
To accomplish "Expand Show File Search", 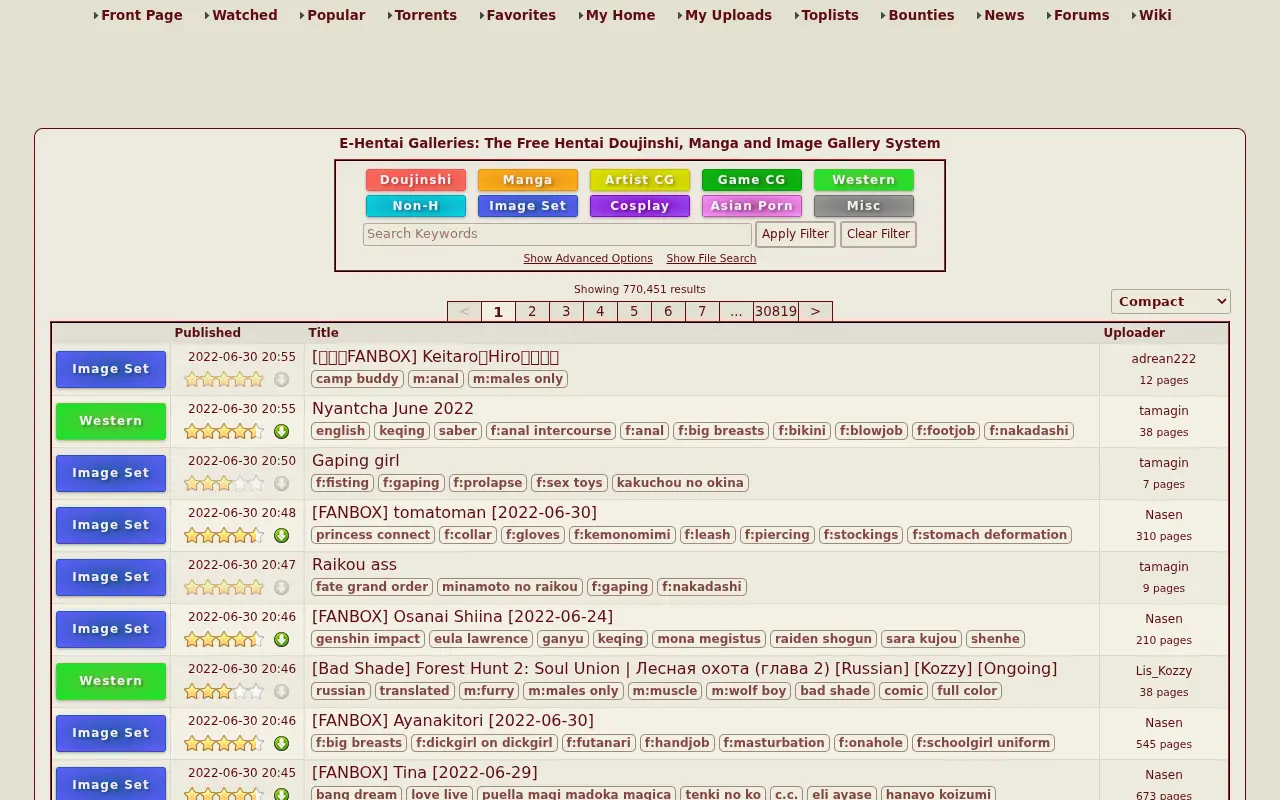I will click(711, 258).
